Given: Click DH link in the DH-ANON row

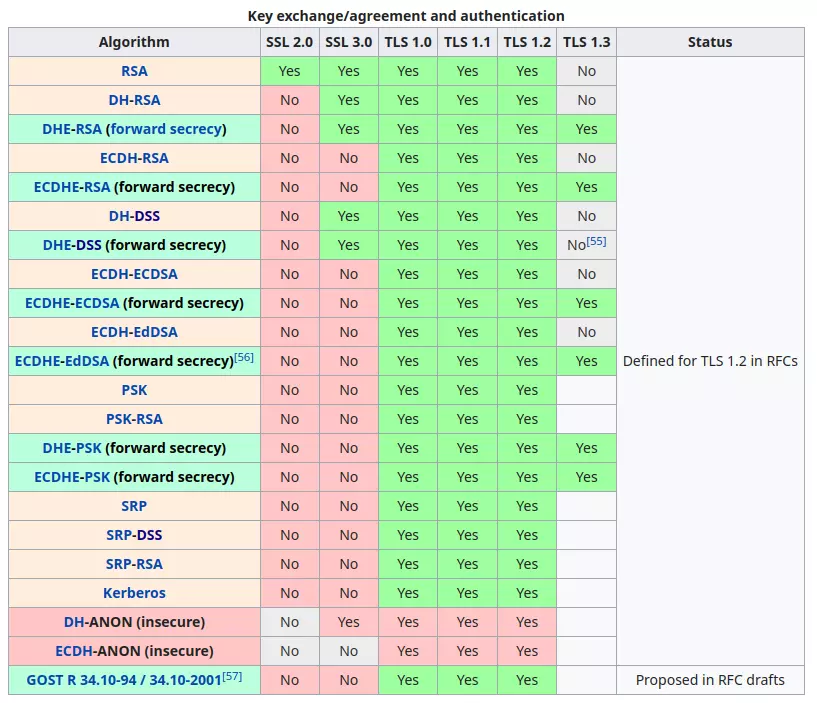Looking at the screenshot, I should [73, 622].
